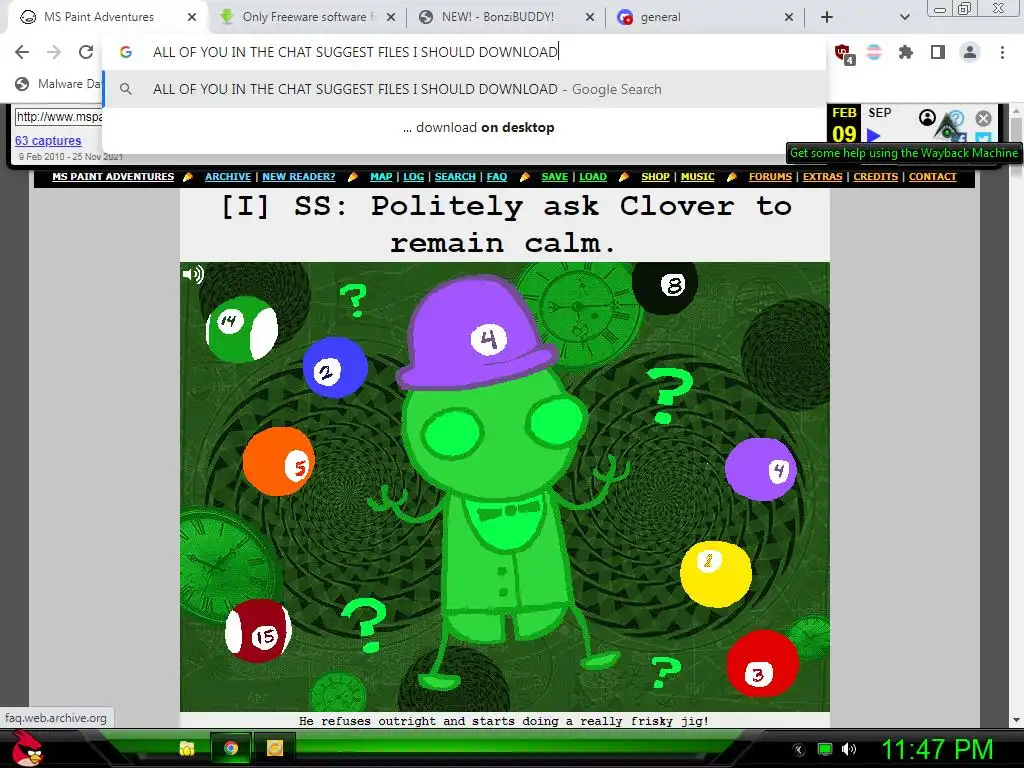The height and width of the screenshot is (768, 1024).
Task: Open the yellow app taskbar icon
Action: pos(275,748)
